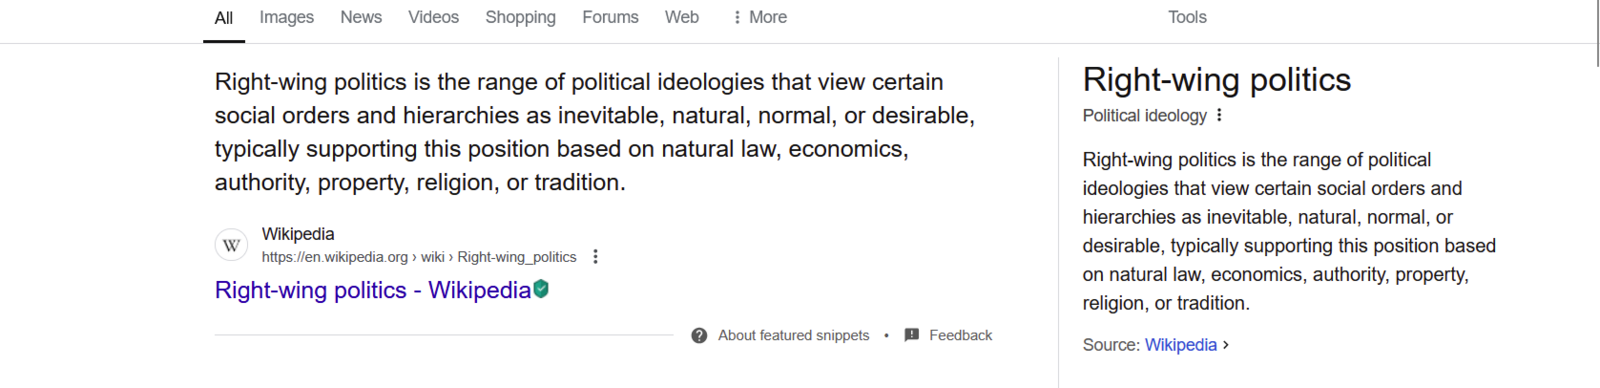Open the three-dot menu beside Wikipedia URL
Screen dimensions: 1600x388
[595, 257]
